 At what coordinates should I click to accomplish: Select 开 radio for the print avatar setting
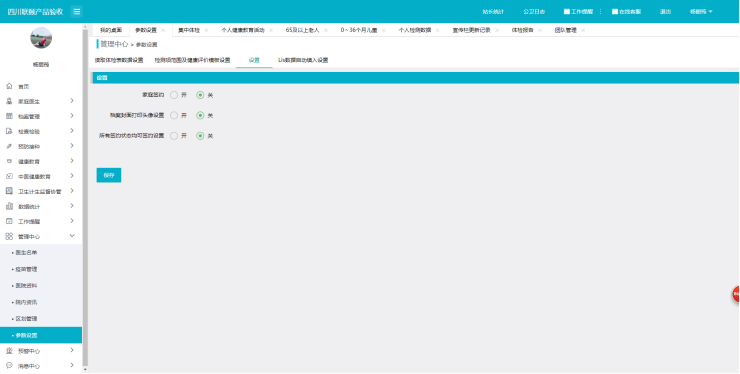(x=174, y=115)
